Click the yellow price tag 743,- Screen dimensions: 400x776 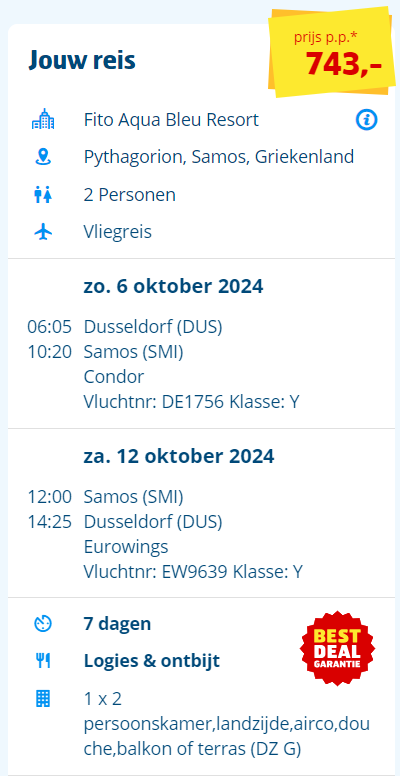tap(329, 51)
